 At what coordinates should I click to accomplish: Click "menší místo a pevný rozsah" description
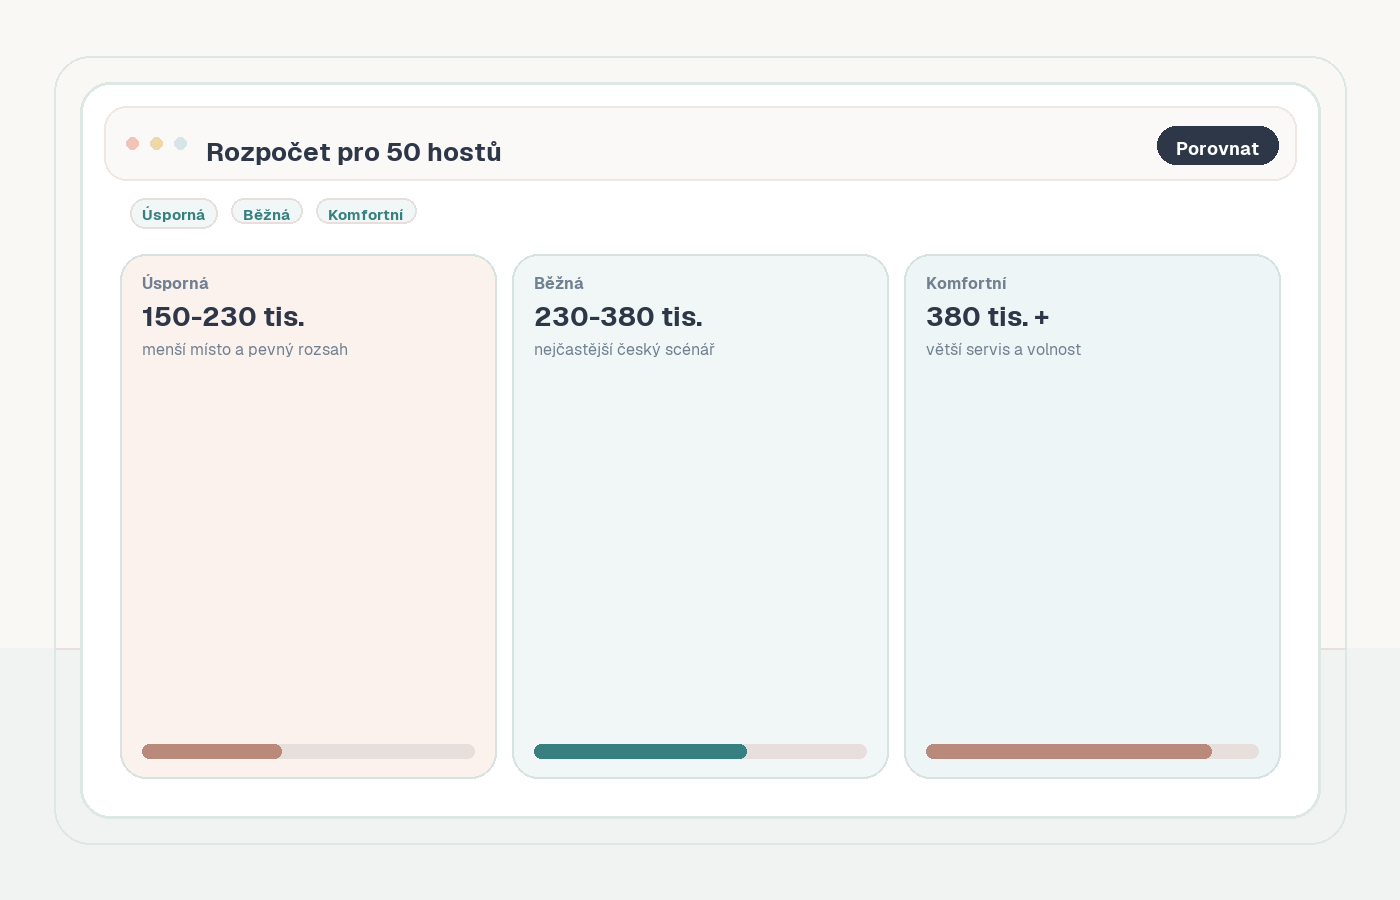coord(245,350)
